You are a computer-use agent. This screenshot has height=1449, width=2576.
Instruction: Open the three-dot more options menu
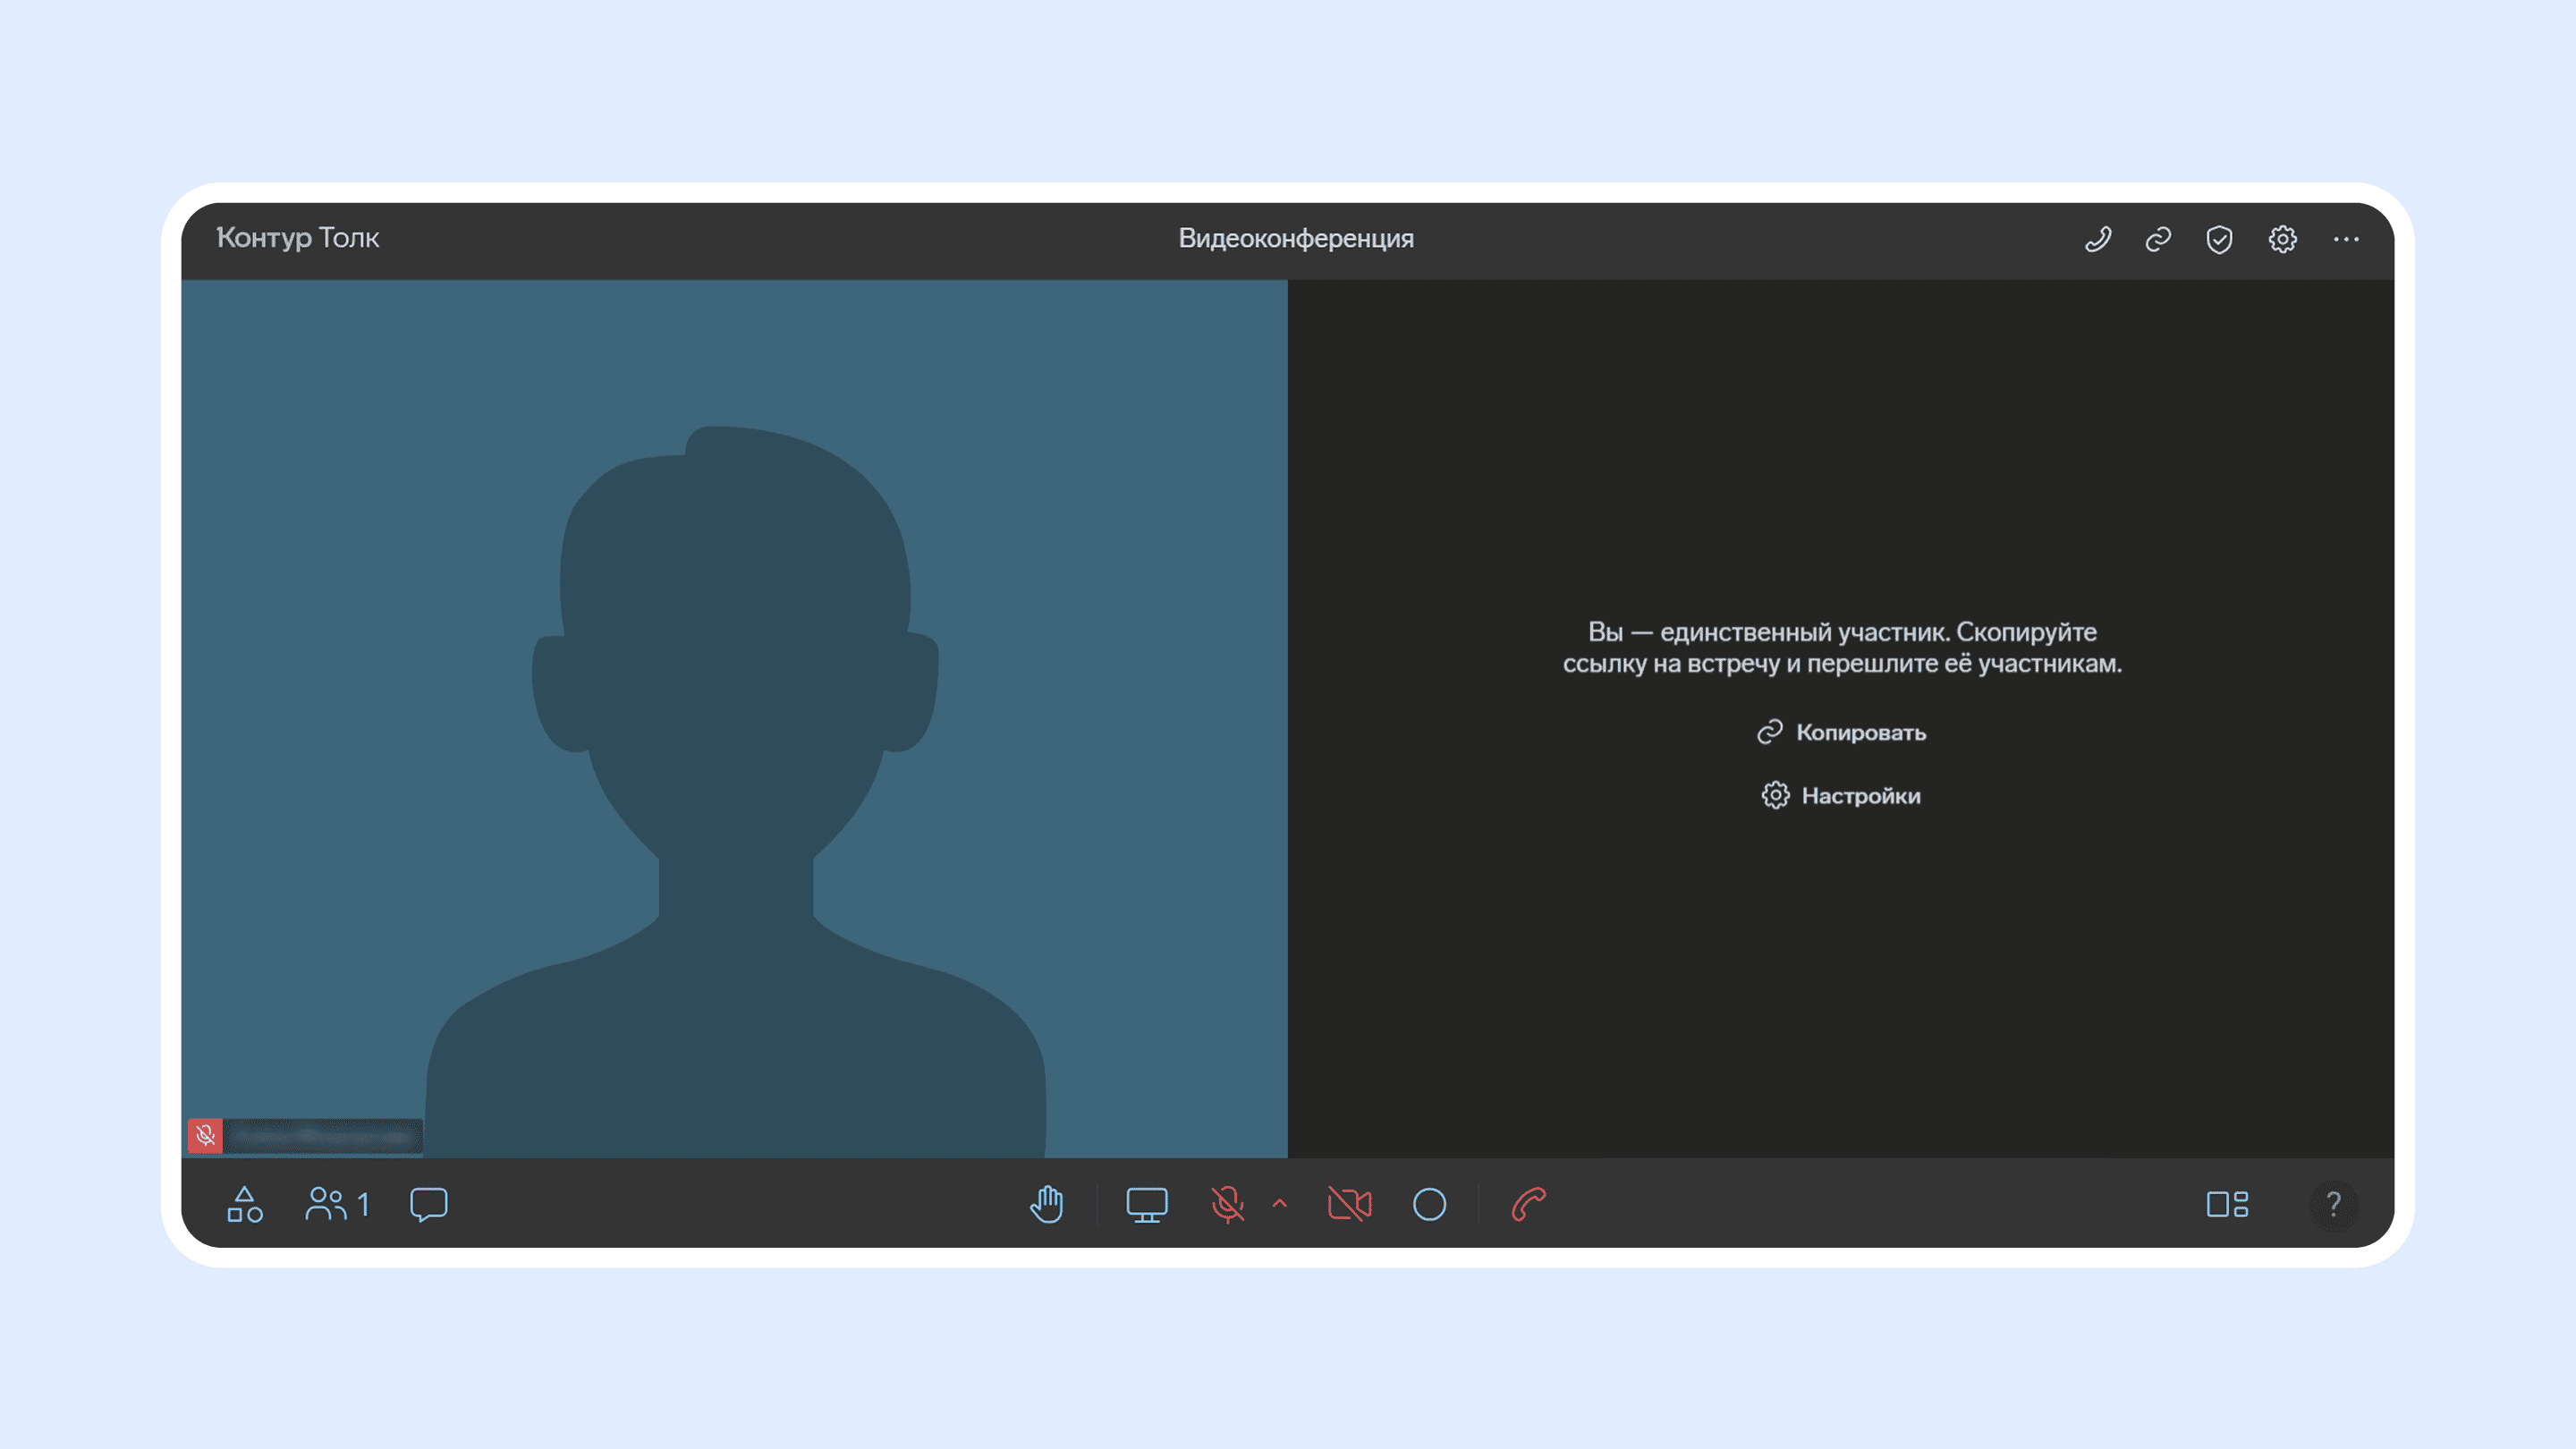2346,239
